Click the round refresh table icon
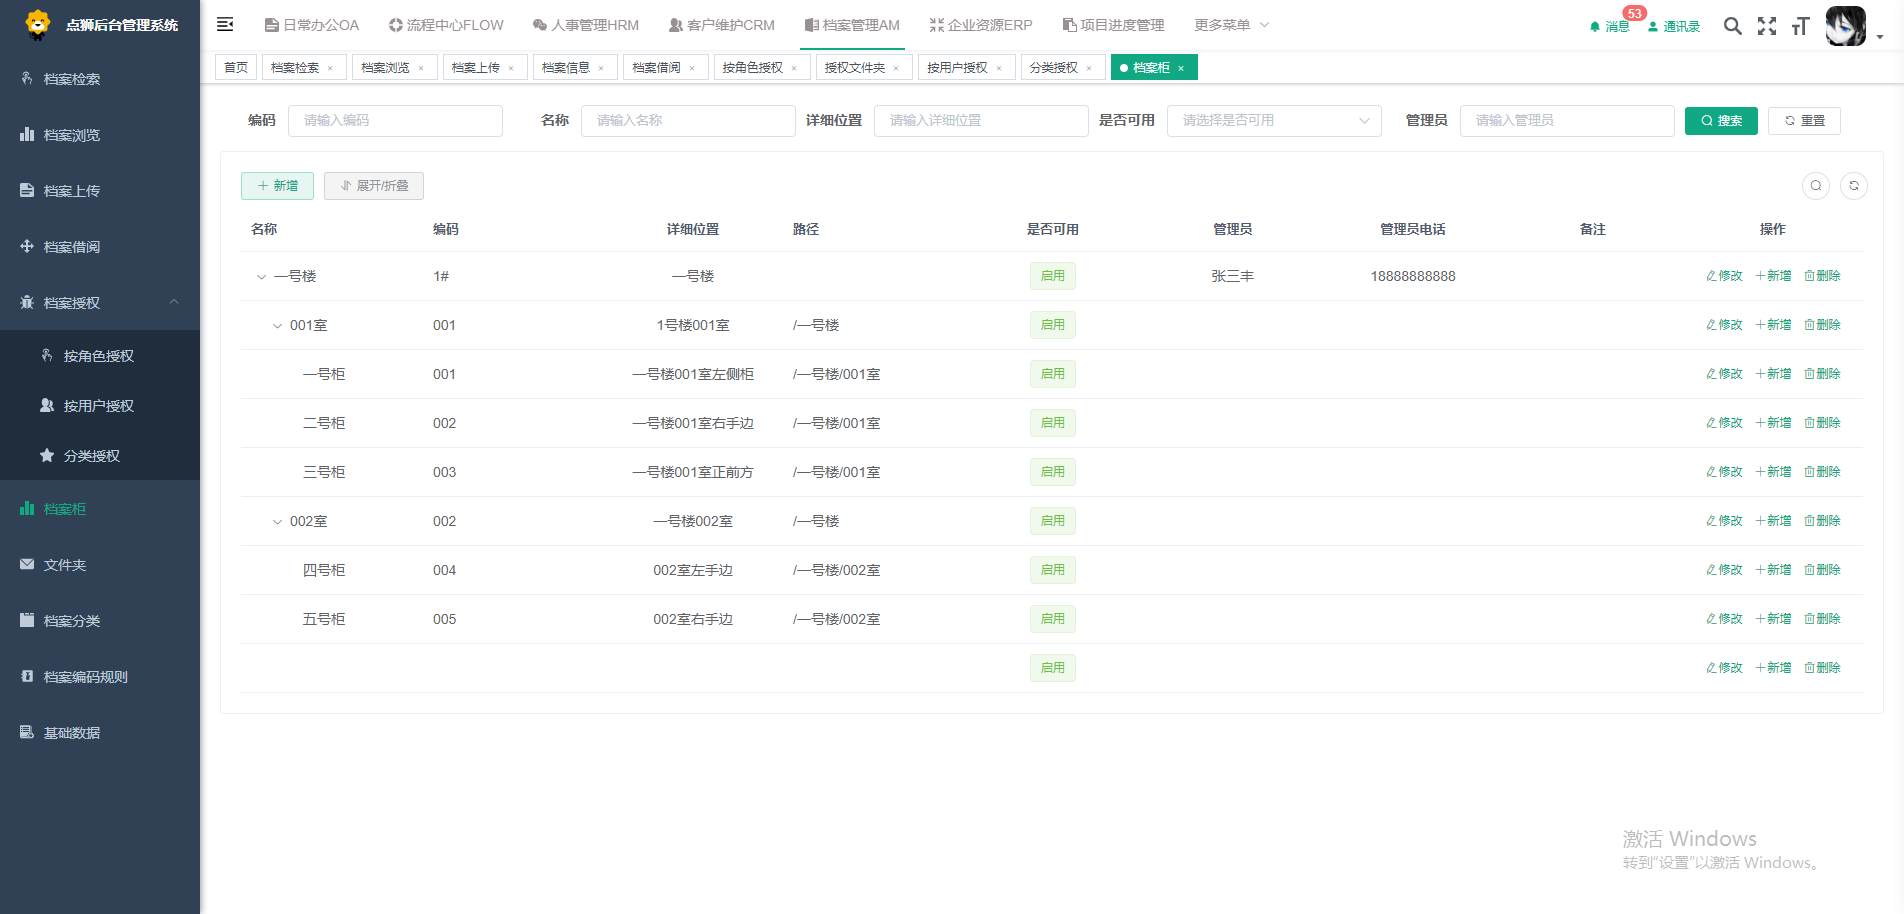 coord(1854,186)
